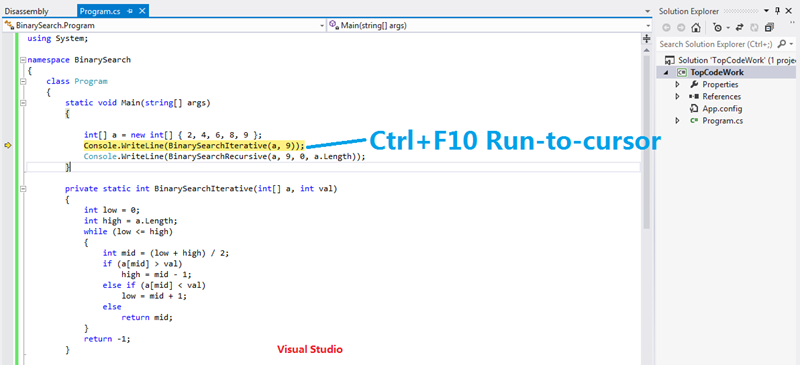
Task: Select Program.cs in Solution Explorer tree
Action: coord(722,121)
